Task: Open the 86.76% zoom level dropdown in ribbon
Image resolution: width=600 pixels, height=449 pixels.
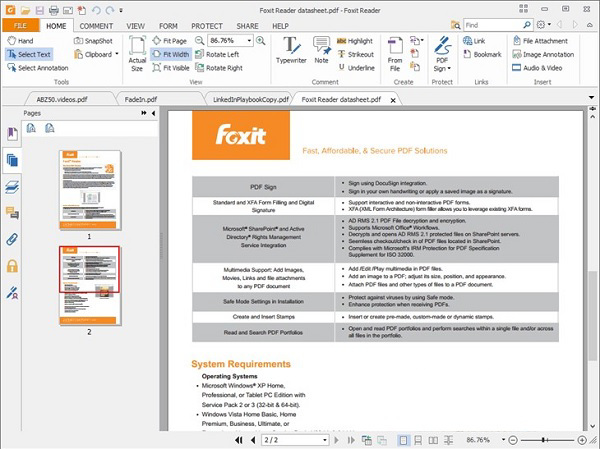Action: pos(249,40)
